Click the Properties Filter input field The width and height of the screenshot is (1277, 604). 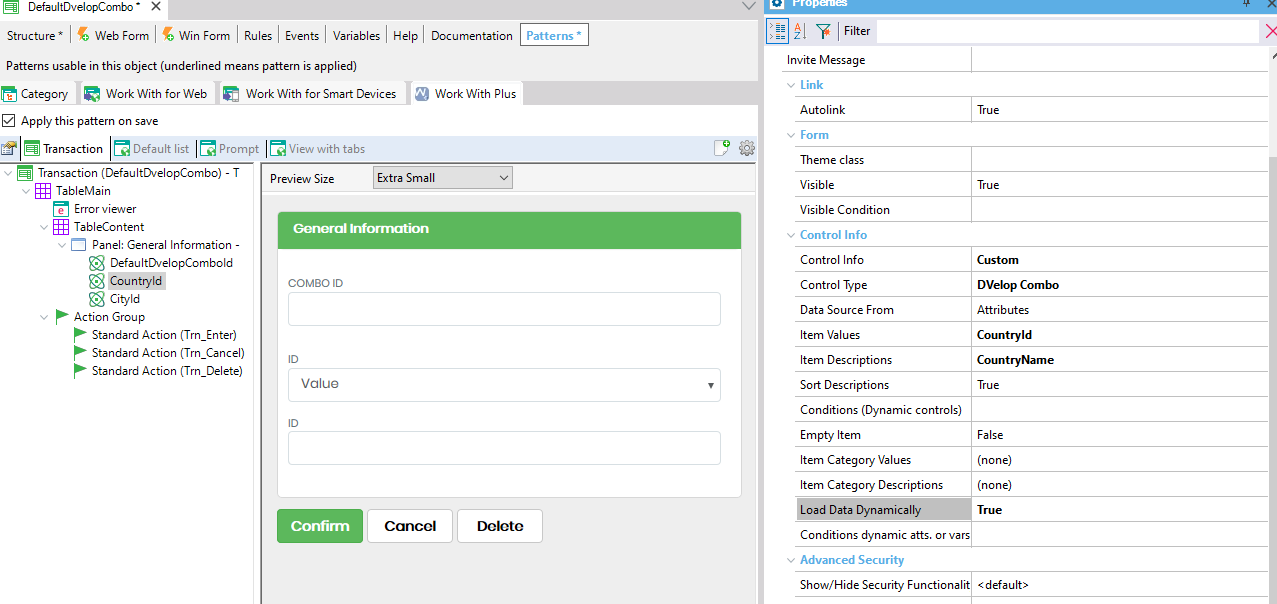click(x=1068, y=31)
